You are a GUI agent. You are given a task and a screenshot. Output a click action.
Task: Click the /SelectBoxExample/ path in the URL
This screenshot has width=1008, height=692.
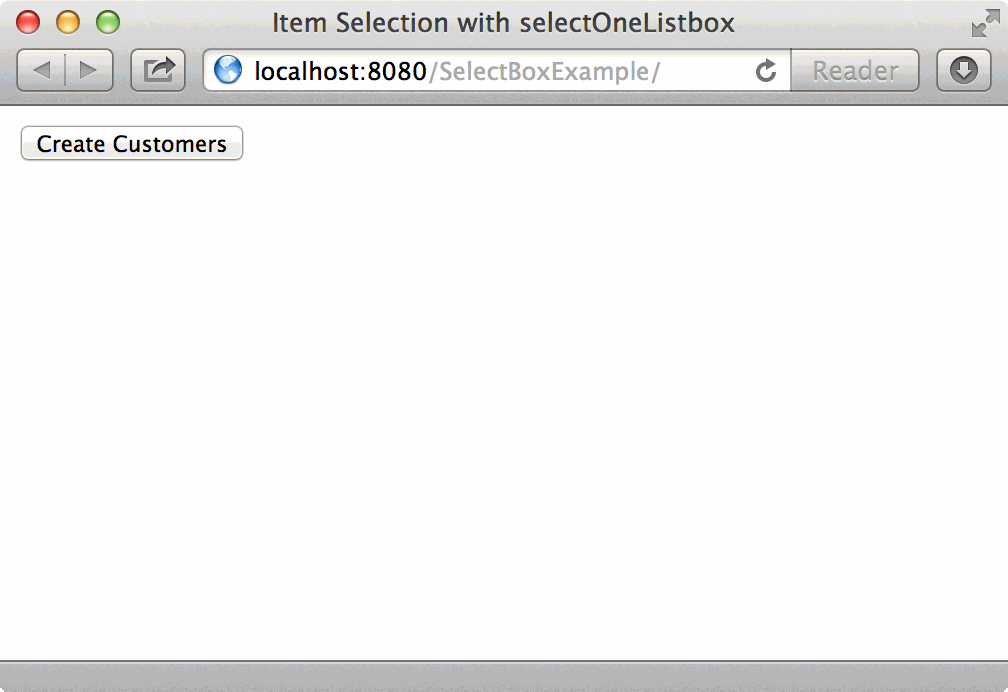[x=544, y=71]
